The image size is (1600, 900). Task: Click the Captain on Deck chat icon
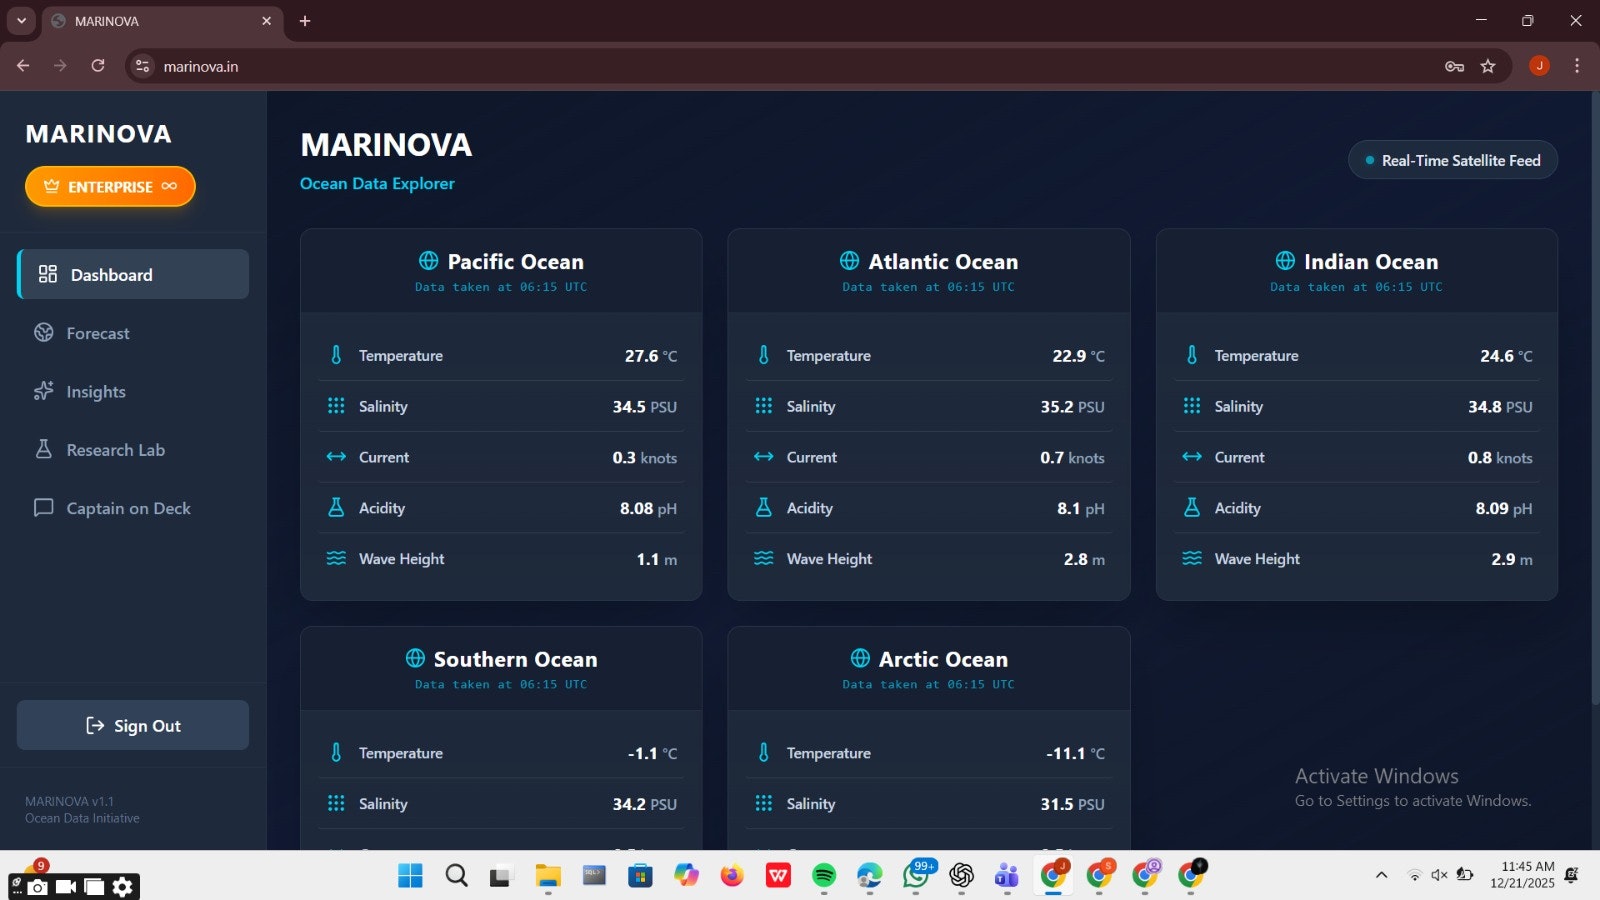pos(43,507)
